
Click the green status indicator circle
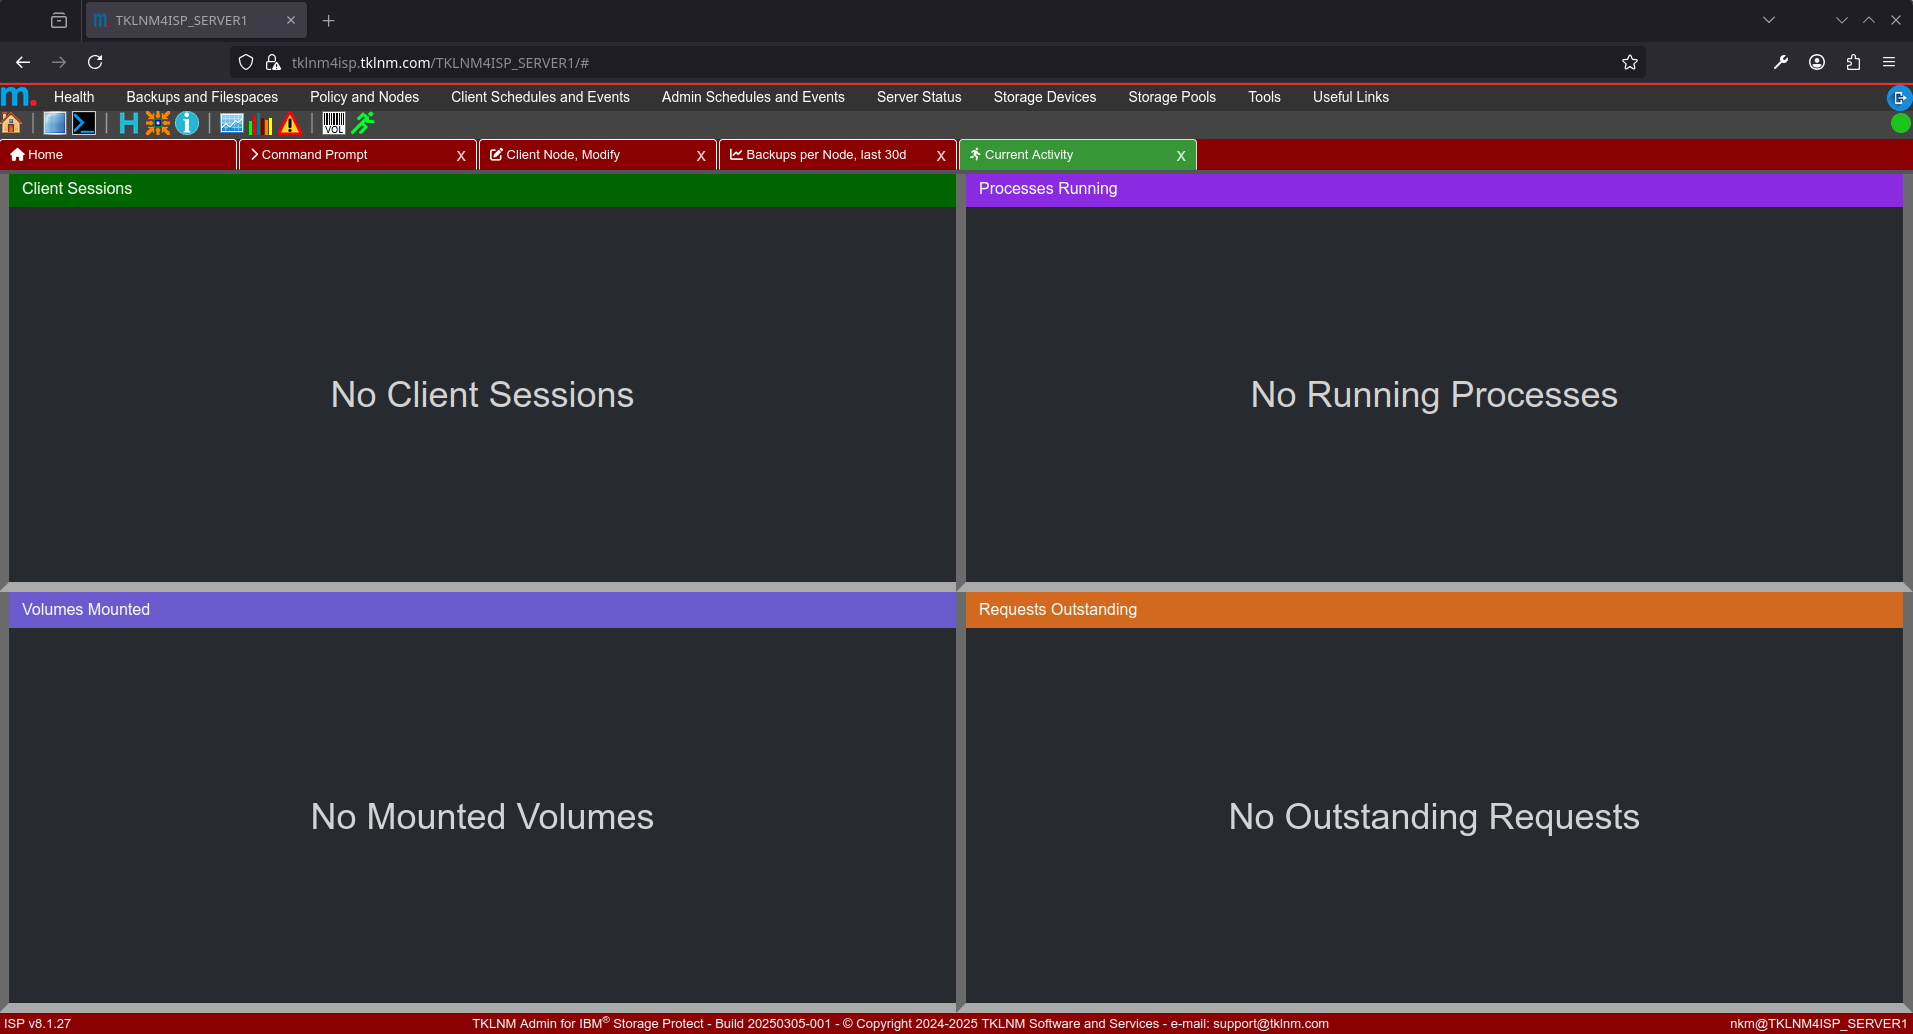[1900, 123]
